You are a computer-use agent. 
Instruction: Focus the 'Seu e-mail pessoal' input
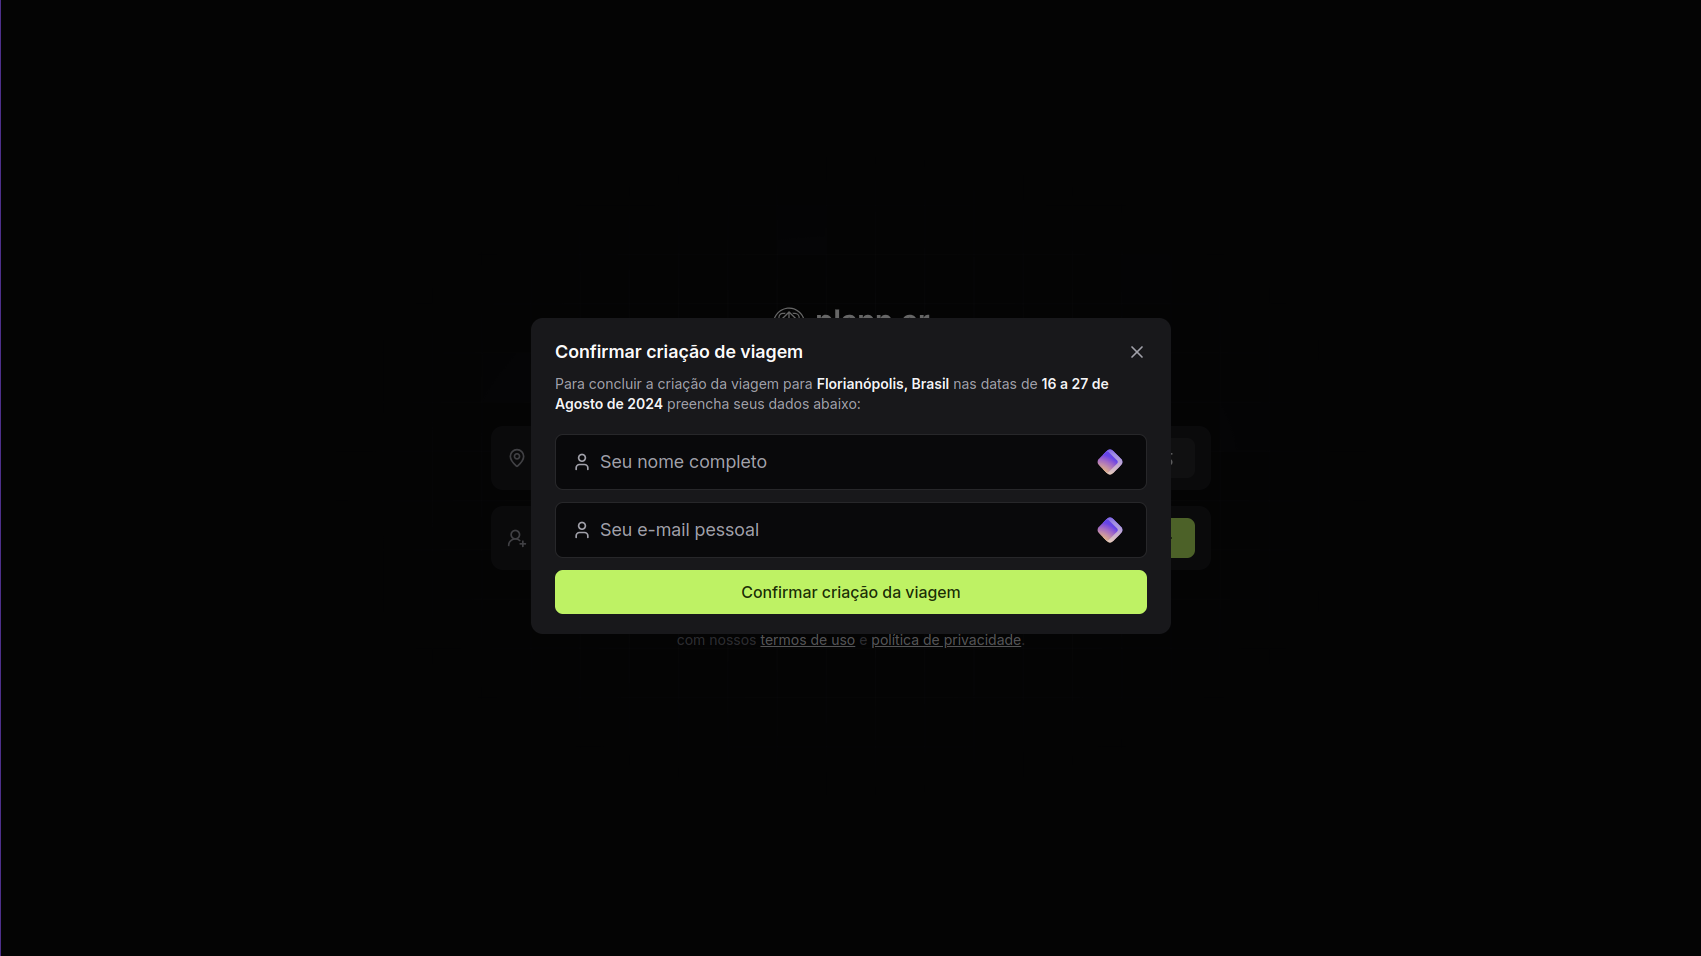840,530
